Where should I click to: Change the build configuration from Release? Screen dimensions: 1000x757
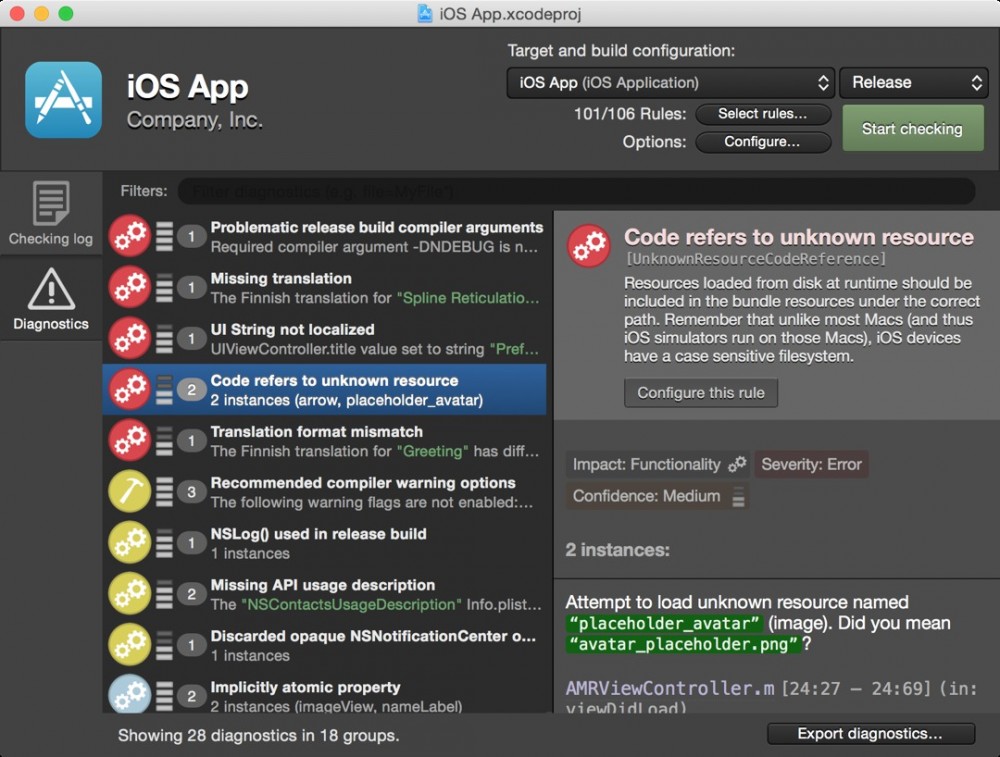[x=913, y=83]
